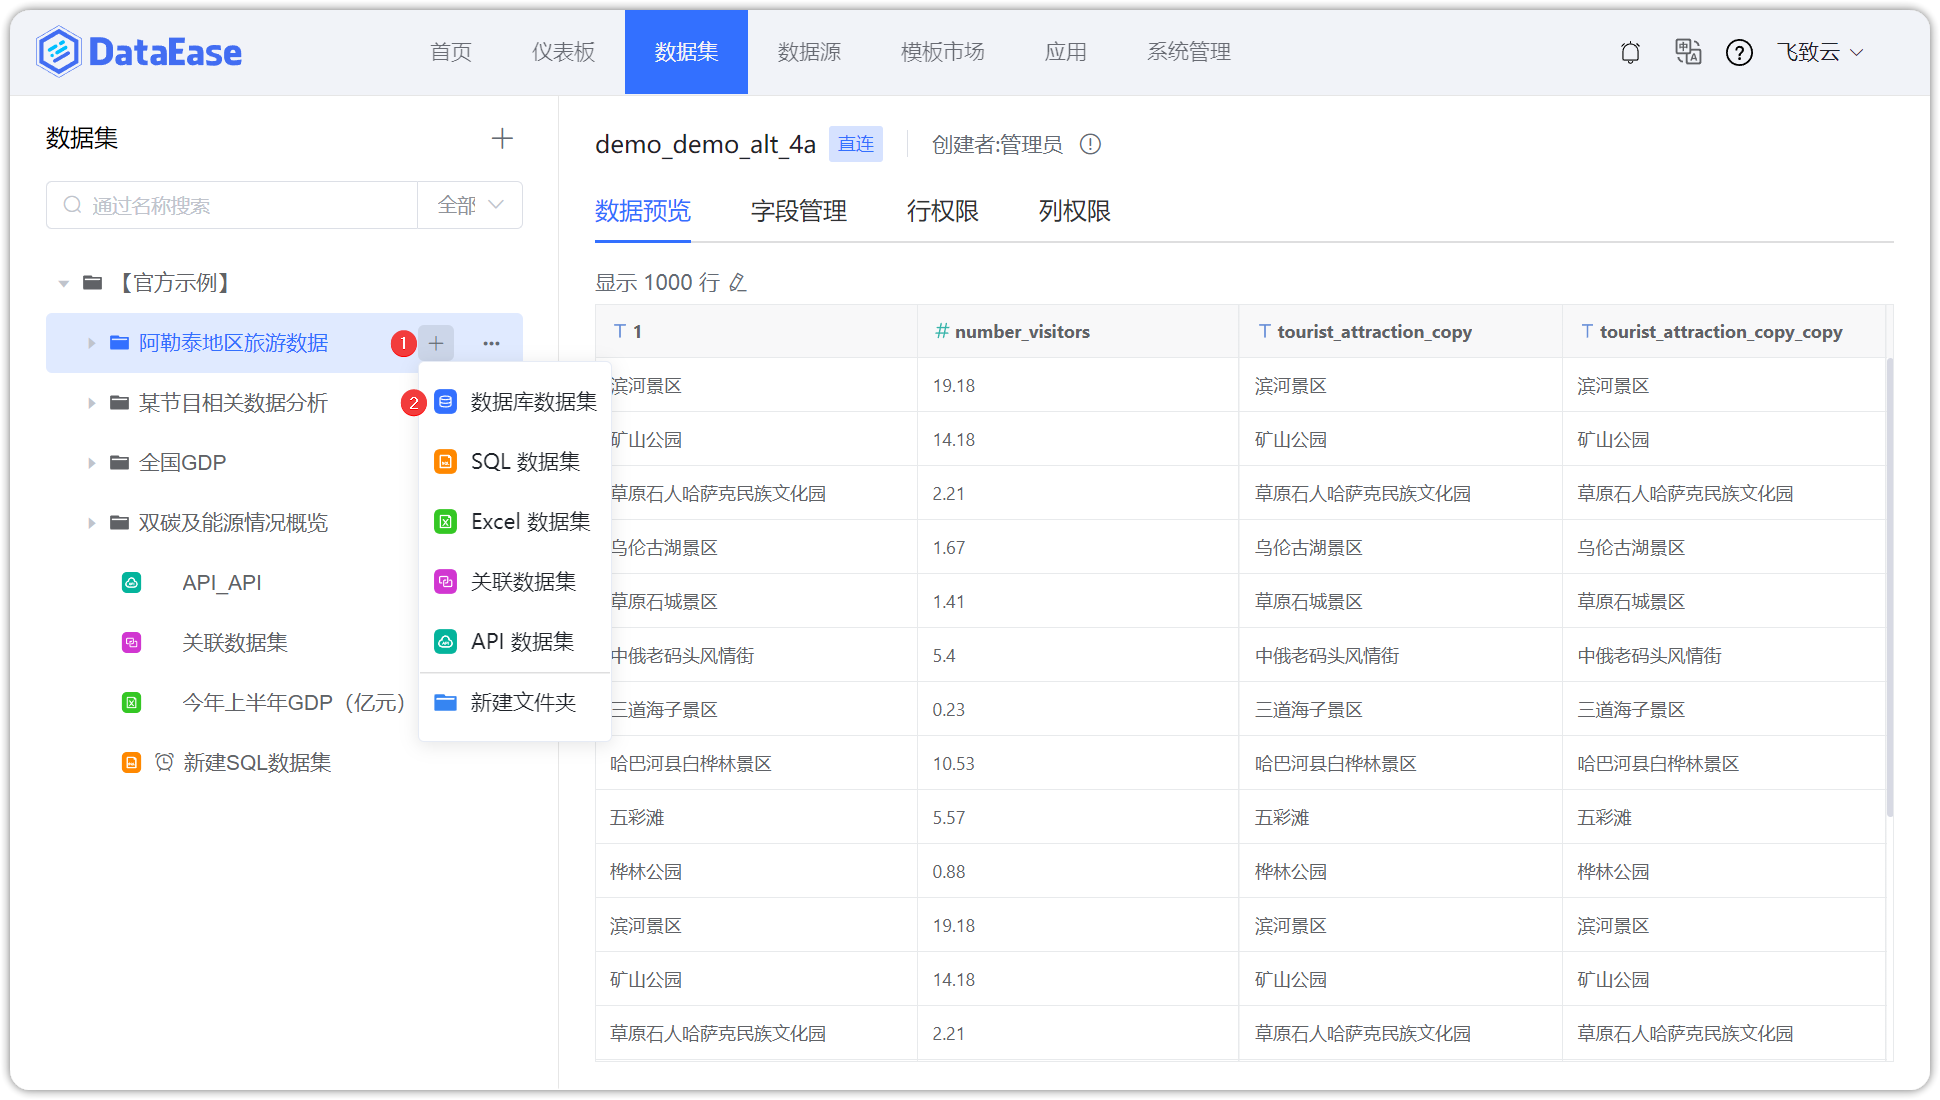The height and width of the screenshot is (1100, 1940).
Task: Click the plus icon next to 数据集 header
Action: pos(502,139)
